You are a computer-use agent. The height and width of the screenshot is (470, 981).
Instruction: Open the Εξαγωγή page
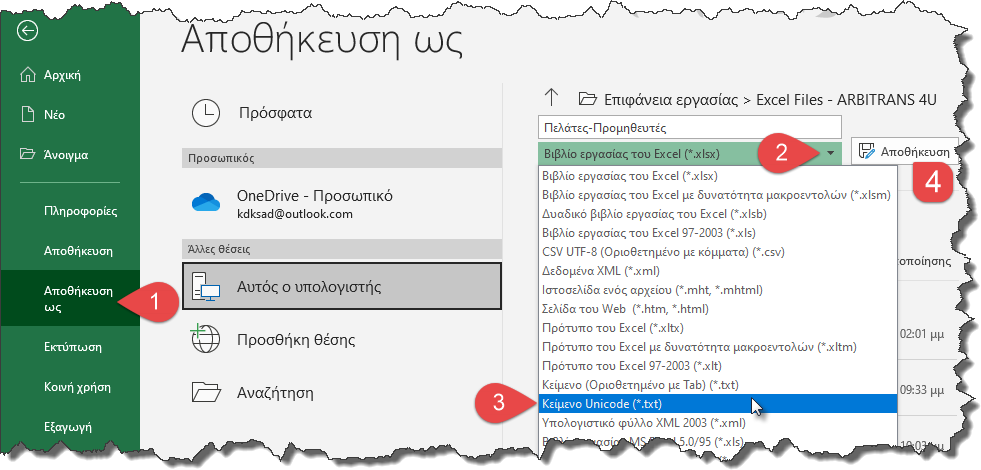click(69, 427)
